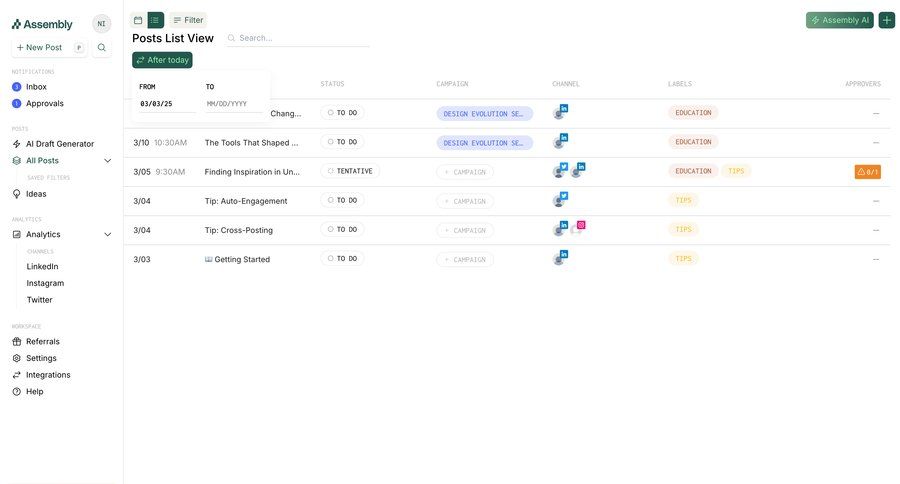Click TIPS label of Finding Inspiration post
The image size is (900, 484).
click(x=736, y=171)
